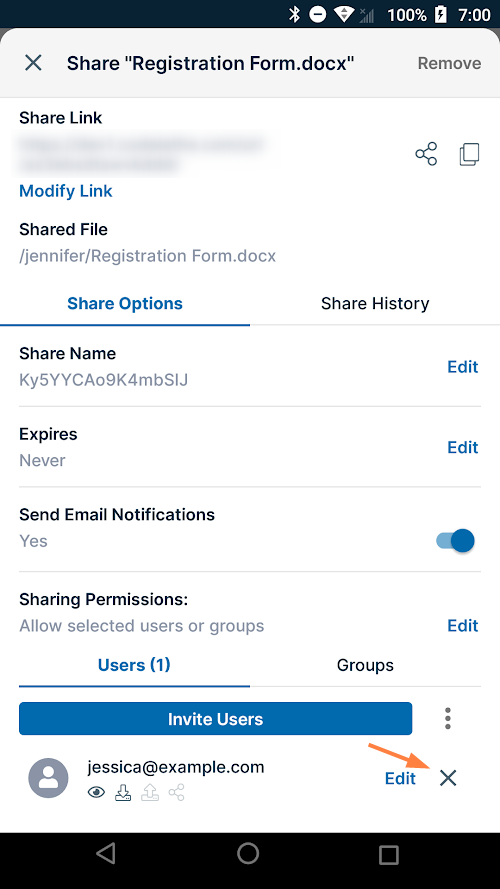This screenshot has width=500, height=889.
Task: Tap the share link icon
Action: pos(426,154)
